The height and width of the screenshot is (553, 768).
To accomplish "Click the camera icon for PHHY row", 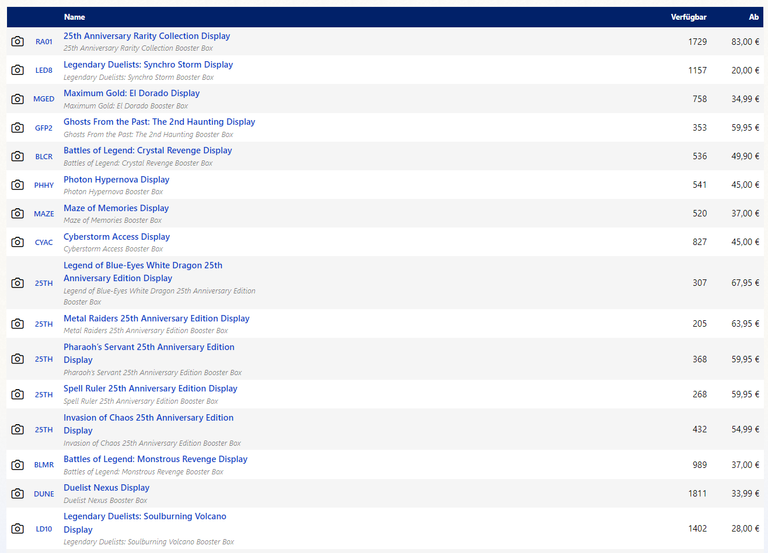I will [18, 185].
